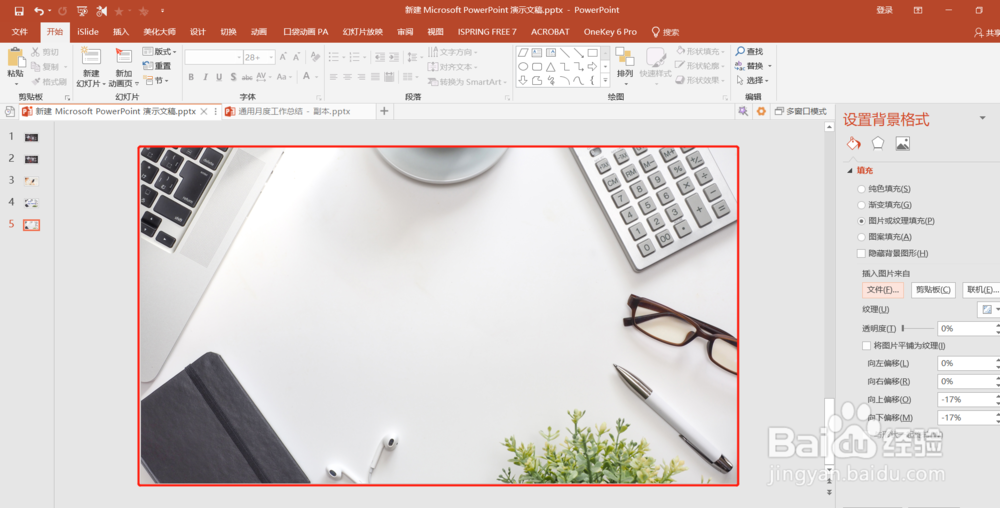1000x508 pixels.
Task: Switch to the Insert (插入) ribbon tab
Action: point(121,32)
